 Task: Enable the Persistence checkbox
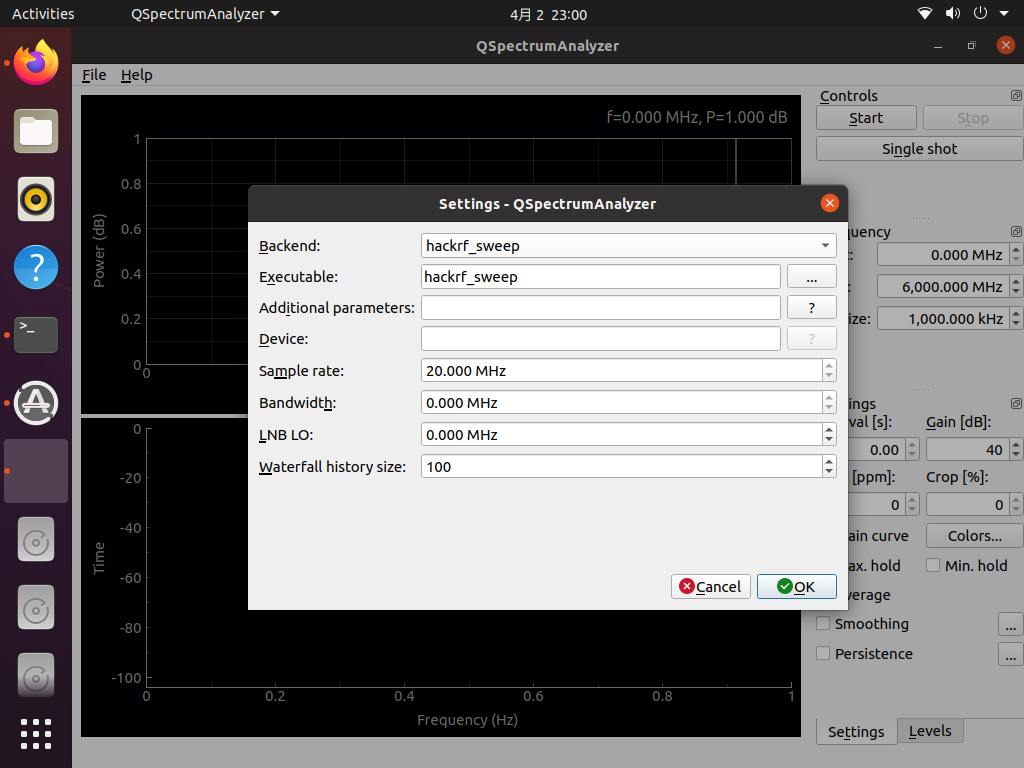tap(823, 653)
